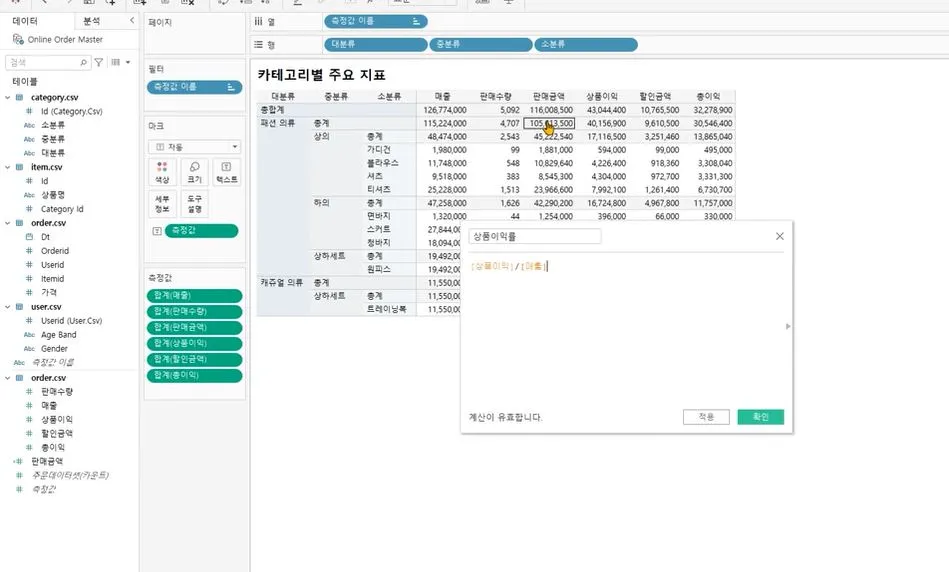
Task: Select the 대분류 pill on the rows shelf
Action: click(376, 45)
